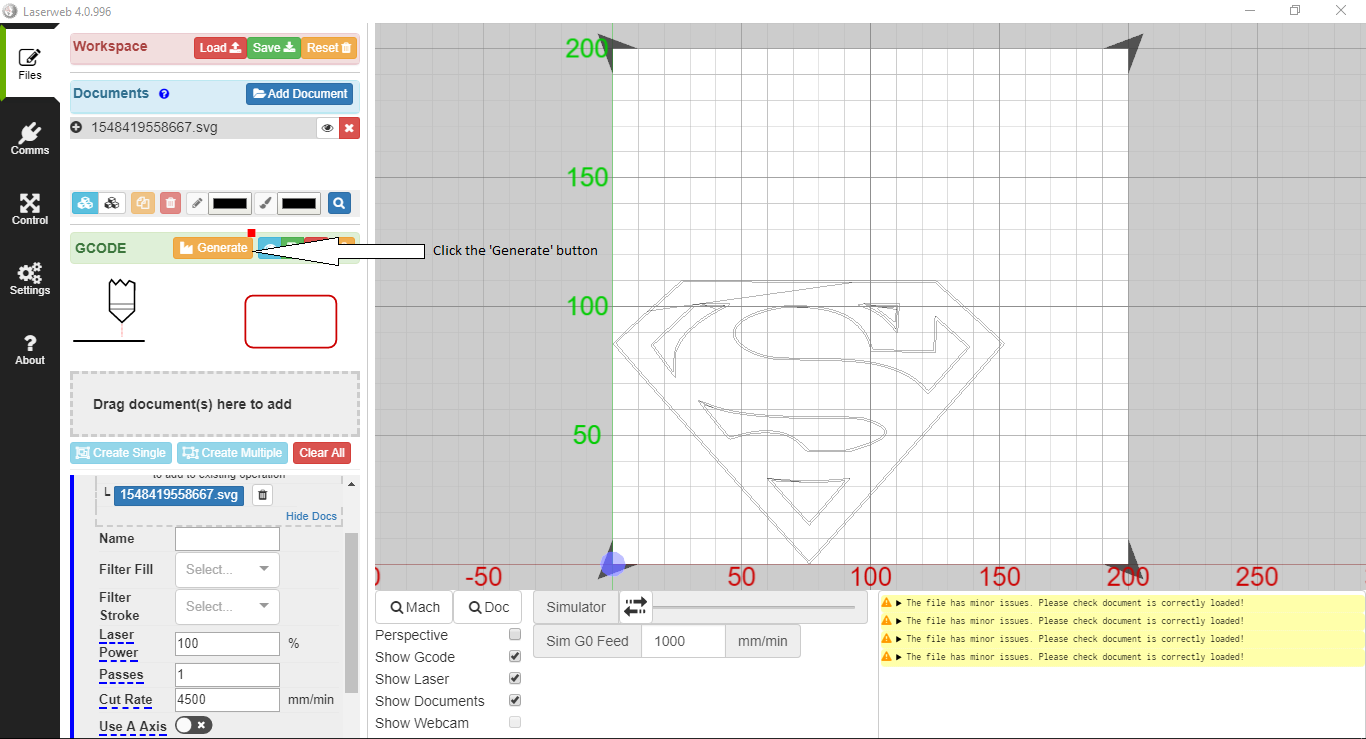Clone selected documents with orange copy icon
The height and width of the screenshot is (739, 1366).
pos(143,203)
